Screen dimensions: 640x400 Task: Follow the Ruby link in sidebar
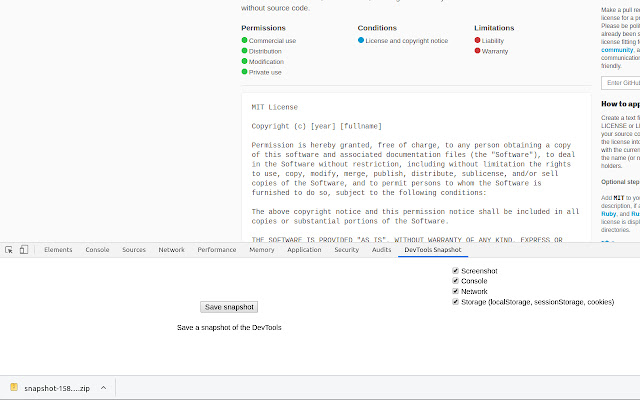608,214
